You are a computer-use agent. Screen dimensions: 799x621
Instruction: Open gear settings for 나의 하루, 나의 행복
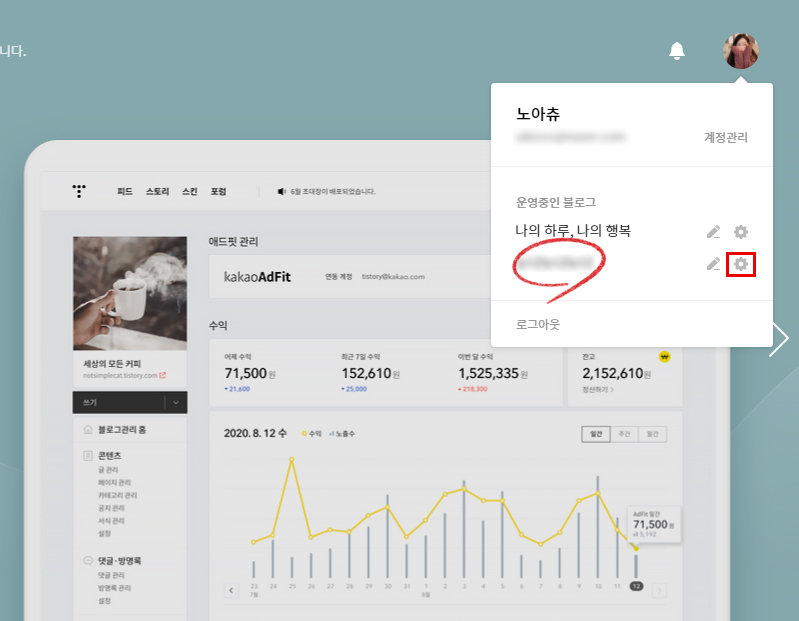click(741, 232)
